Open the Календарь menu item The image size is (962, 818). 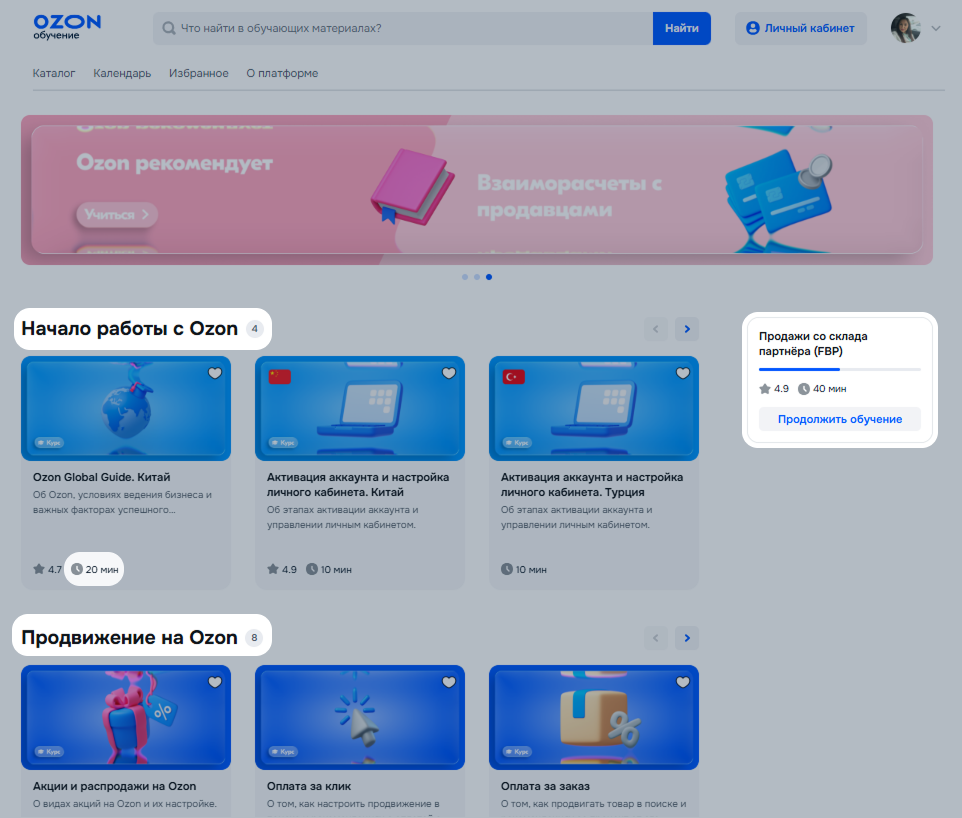[x=122, y=73]
